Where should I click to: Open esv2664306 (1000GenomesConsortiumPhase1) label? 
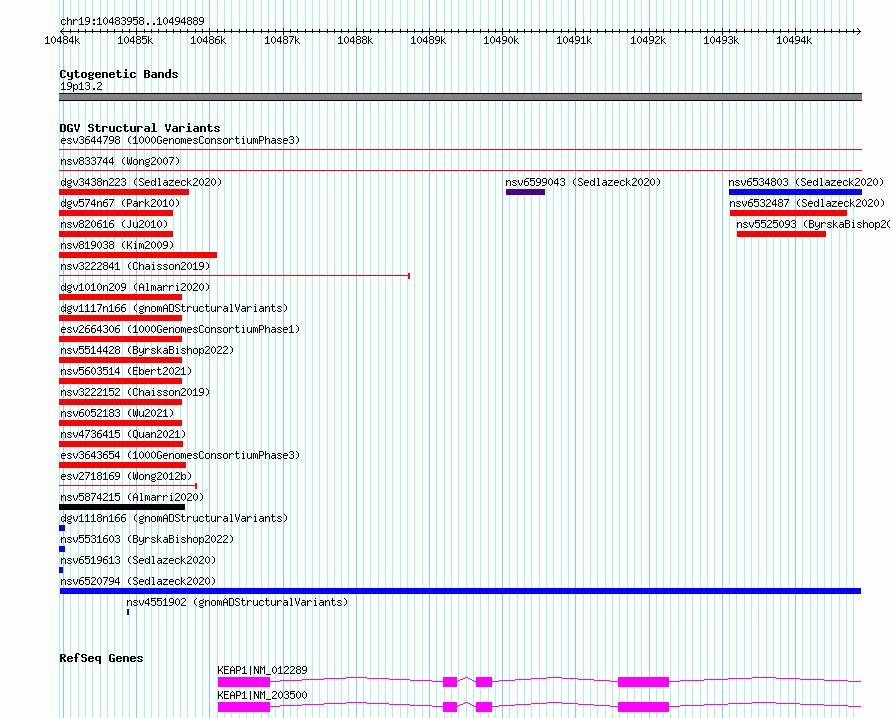pos(180,329)
